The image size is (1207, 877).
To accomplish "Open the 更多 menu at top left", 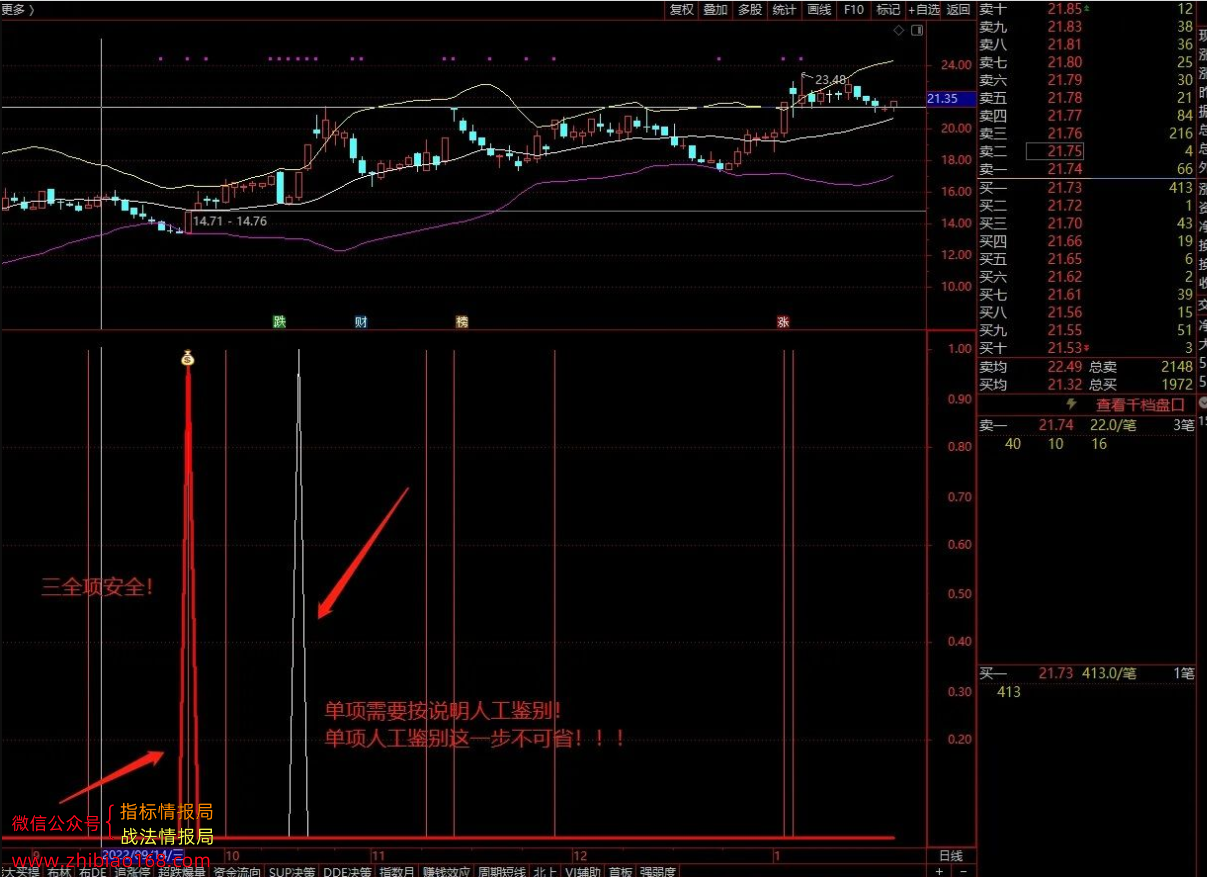I will pyautogui.click(x=16, y=9).
